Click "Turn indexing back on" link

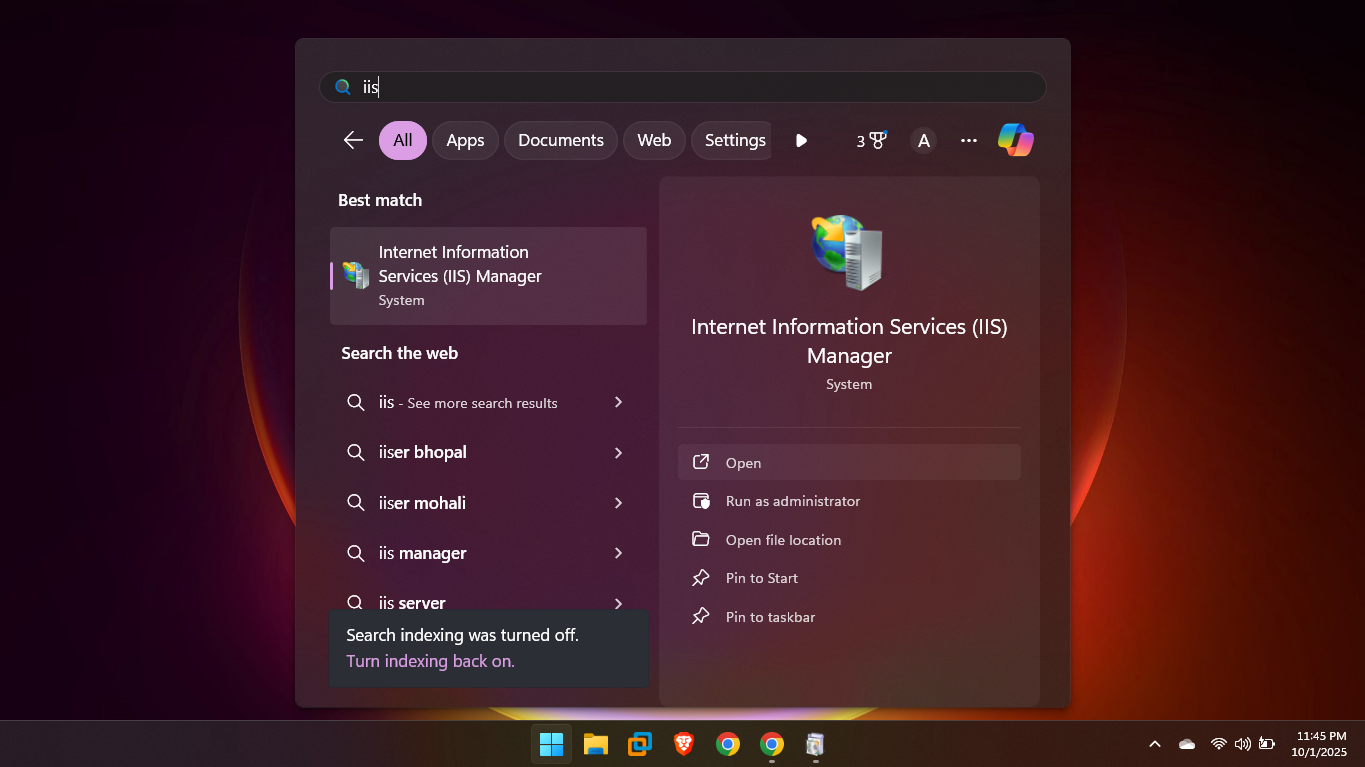(430, 661)
